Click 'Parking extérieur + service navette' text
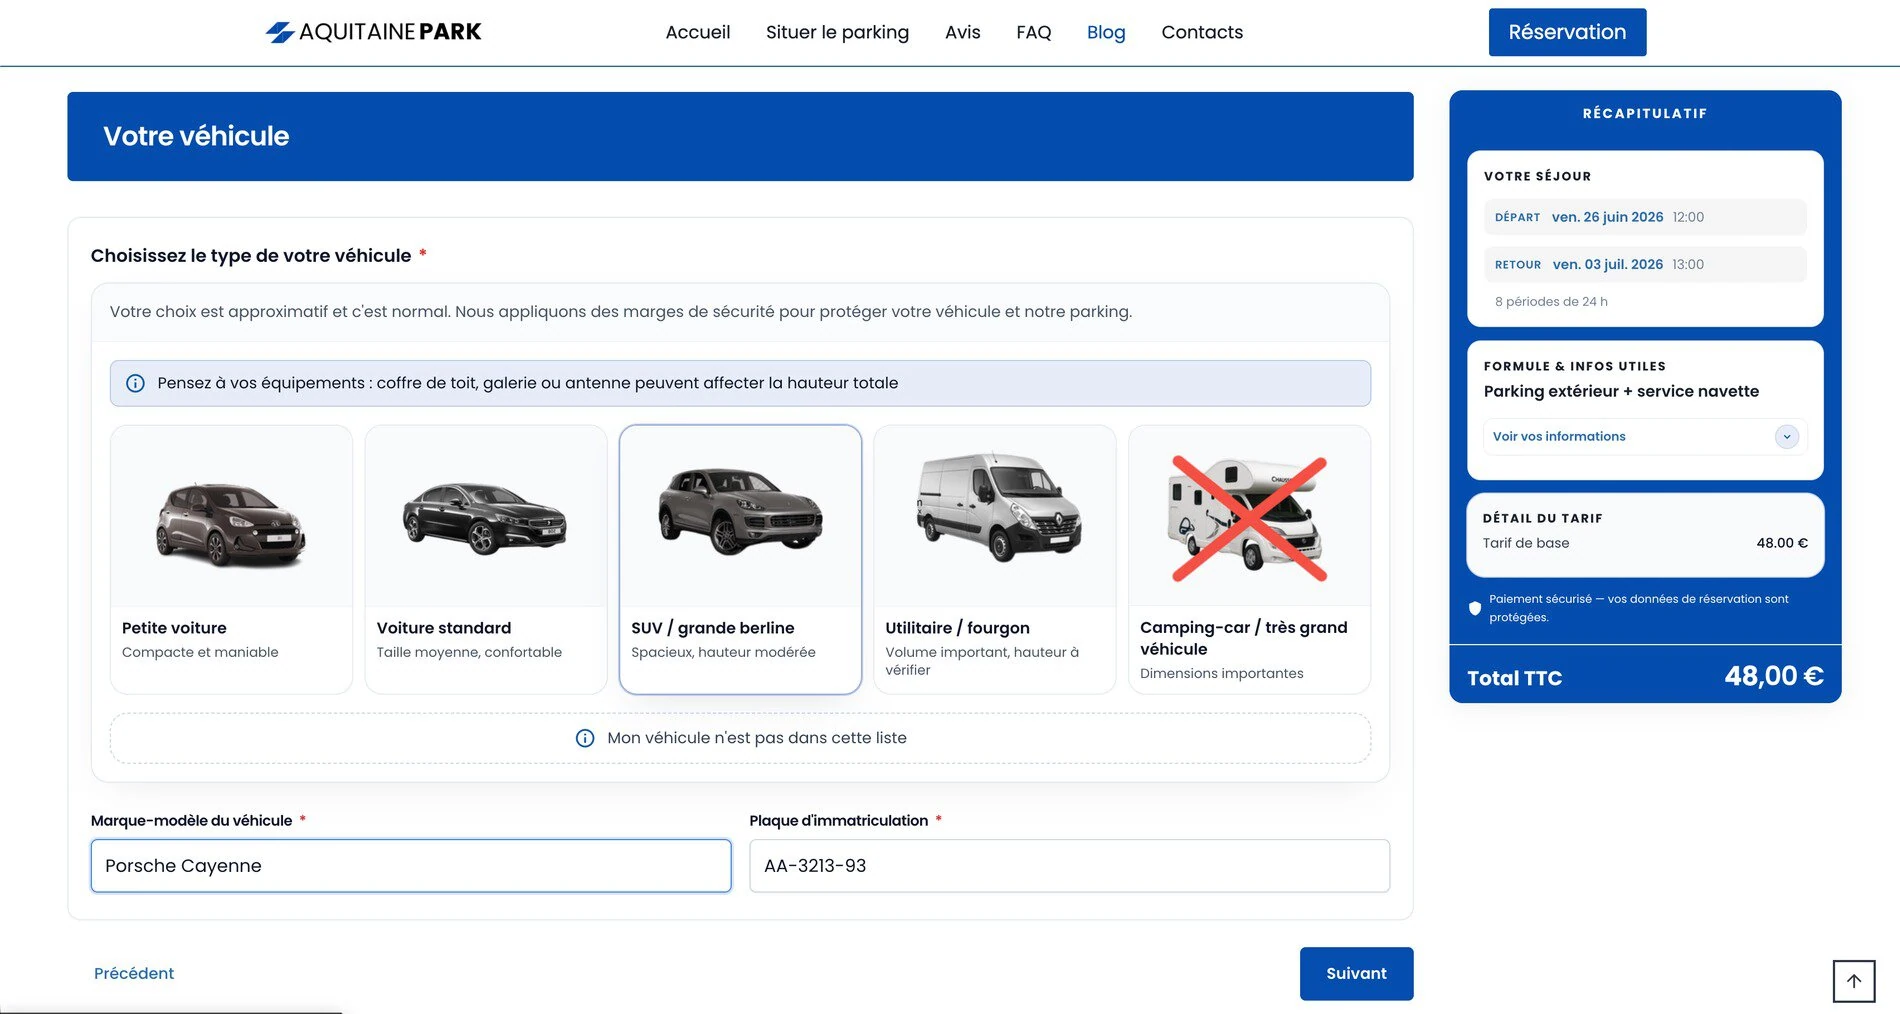1900x1014 pixels. pos(1621,392)
